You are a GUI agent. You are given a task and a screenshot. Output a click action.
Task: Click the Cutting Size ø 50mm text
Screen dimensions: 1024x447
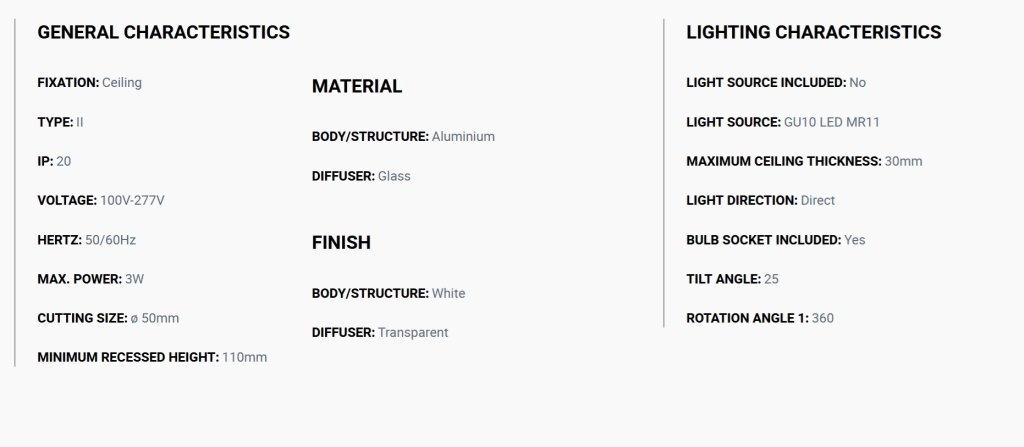(x=108, y=318)
